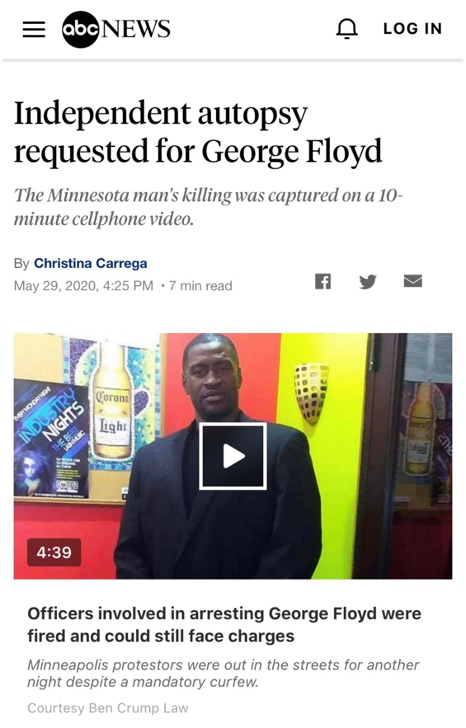
Task: Open author Christina Carrega's page
Action: (x=91, y=263)
